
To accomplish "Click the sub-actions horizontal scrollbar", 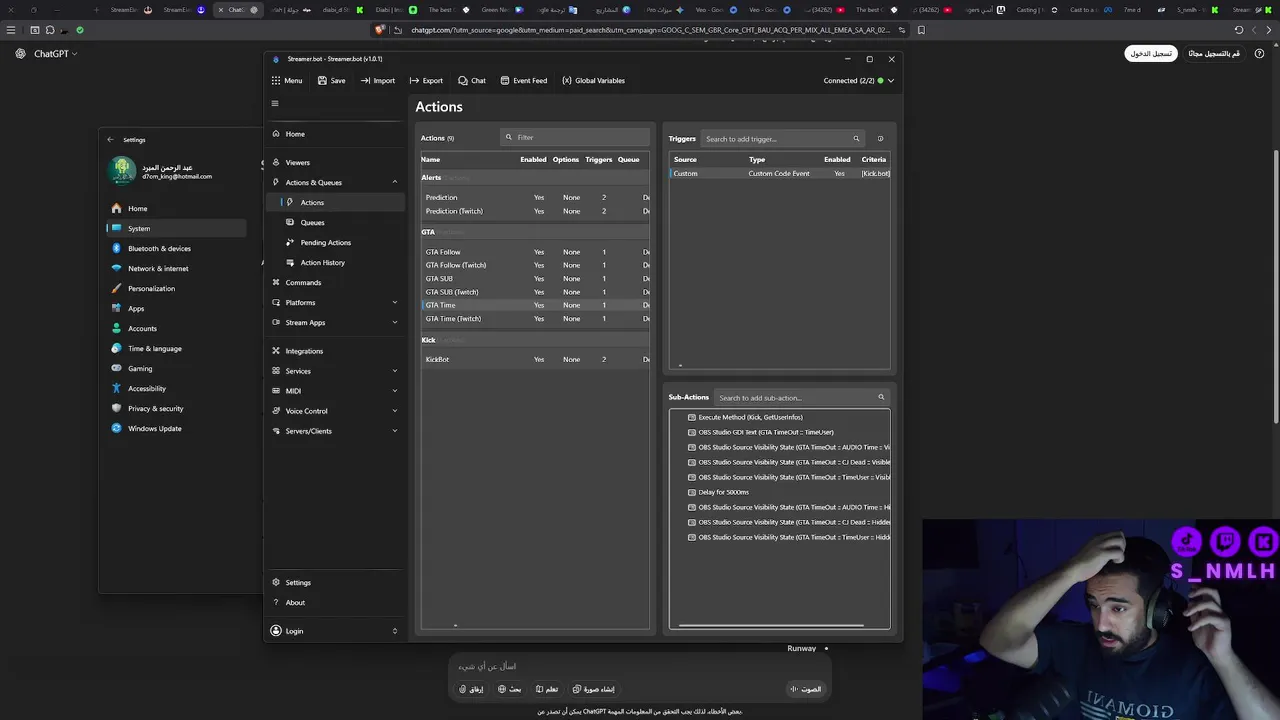I will click(771, 626).
